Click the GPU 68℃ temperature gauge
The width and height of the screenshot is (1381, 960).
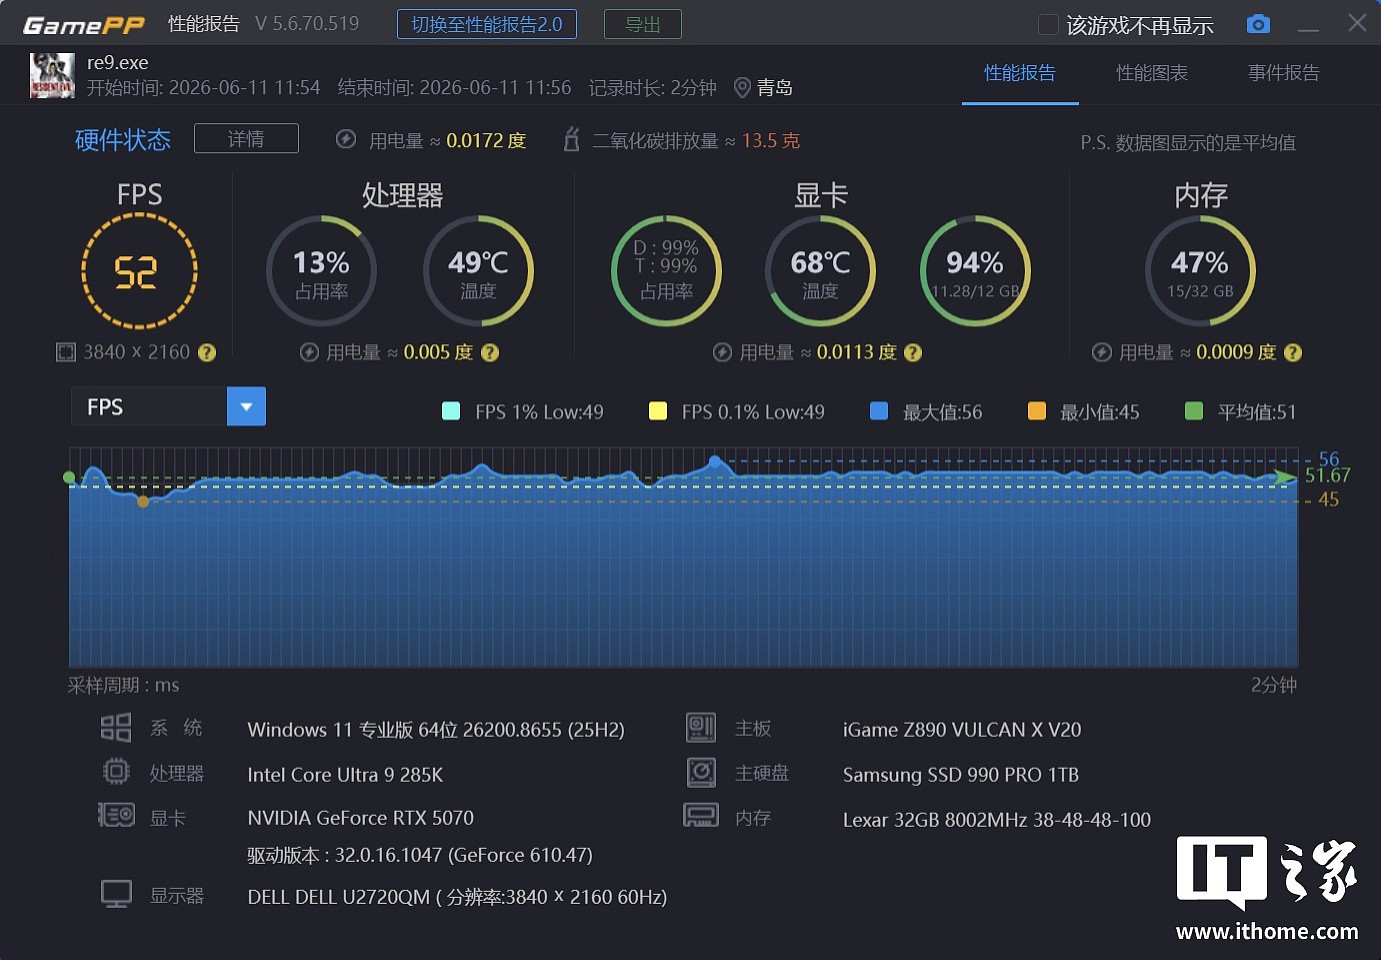(x=820, y=271)
